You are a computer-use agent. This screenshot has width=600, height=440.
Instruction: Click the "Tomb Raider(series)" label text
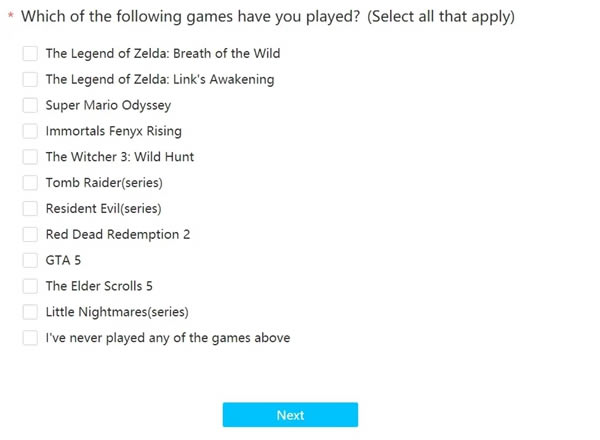pos(104,183)
